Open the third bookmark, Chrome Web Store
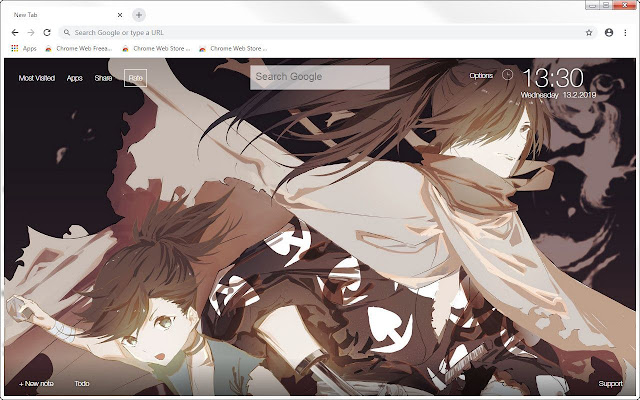The image size is (640, 400). (233, 49)
